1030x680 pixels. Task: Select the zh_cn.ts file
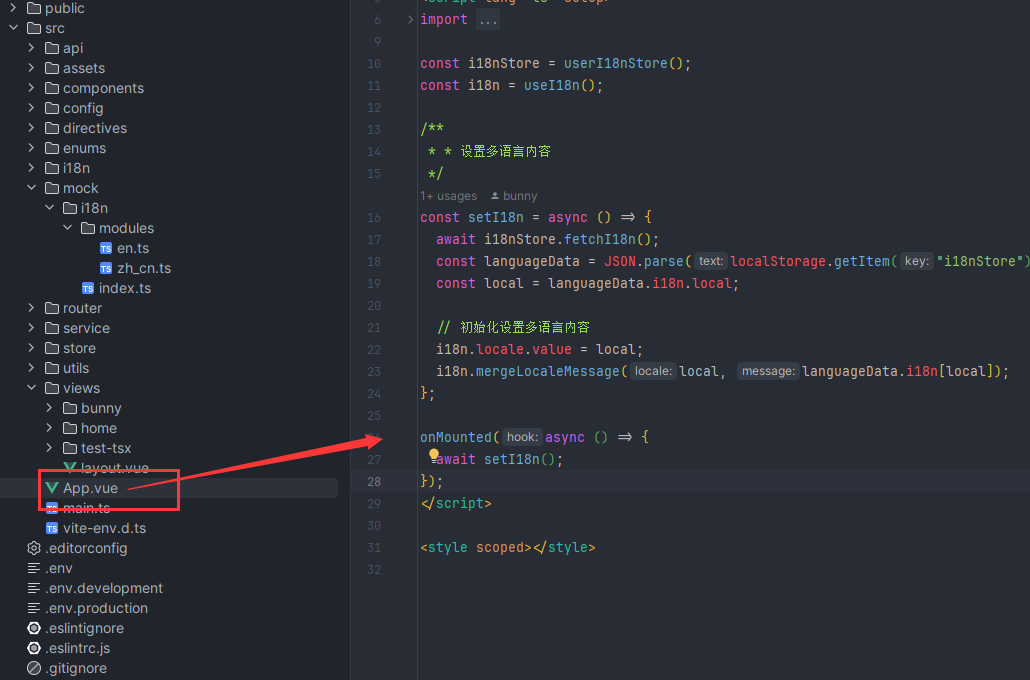click(x=144, y=268)
